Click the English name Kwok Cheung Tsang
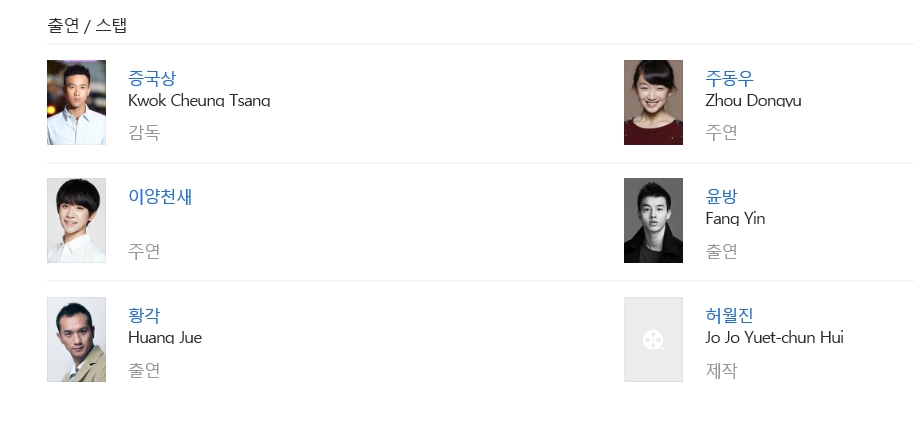 (199, 100)
